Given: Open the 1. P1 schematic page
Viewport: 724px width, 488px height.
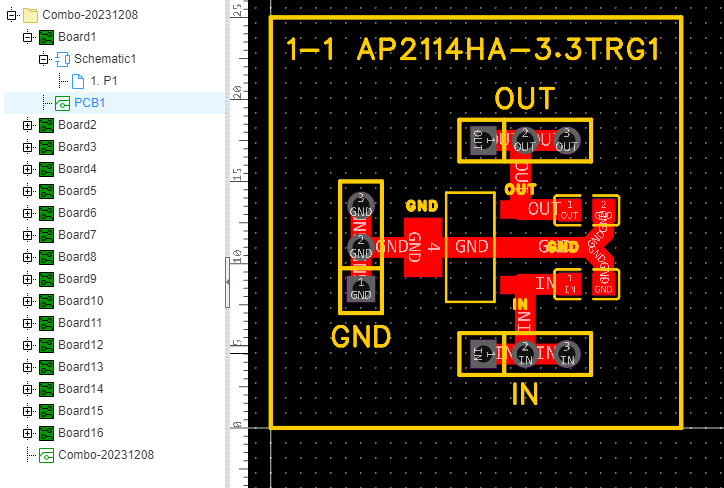Looking at the screenshot, I should point(103,81).
